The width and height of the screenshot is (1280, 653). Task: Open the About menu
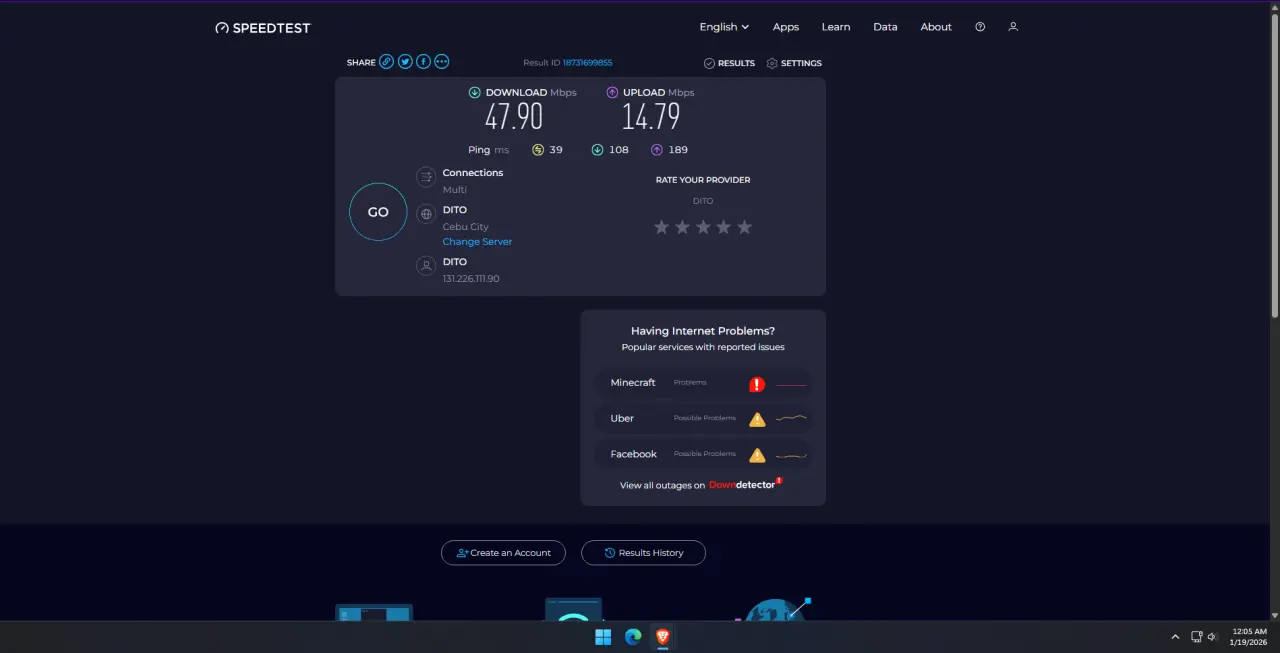pyautogui.click(x=936, y=27)
